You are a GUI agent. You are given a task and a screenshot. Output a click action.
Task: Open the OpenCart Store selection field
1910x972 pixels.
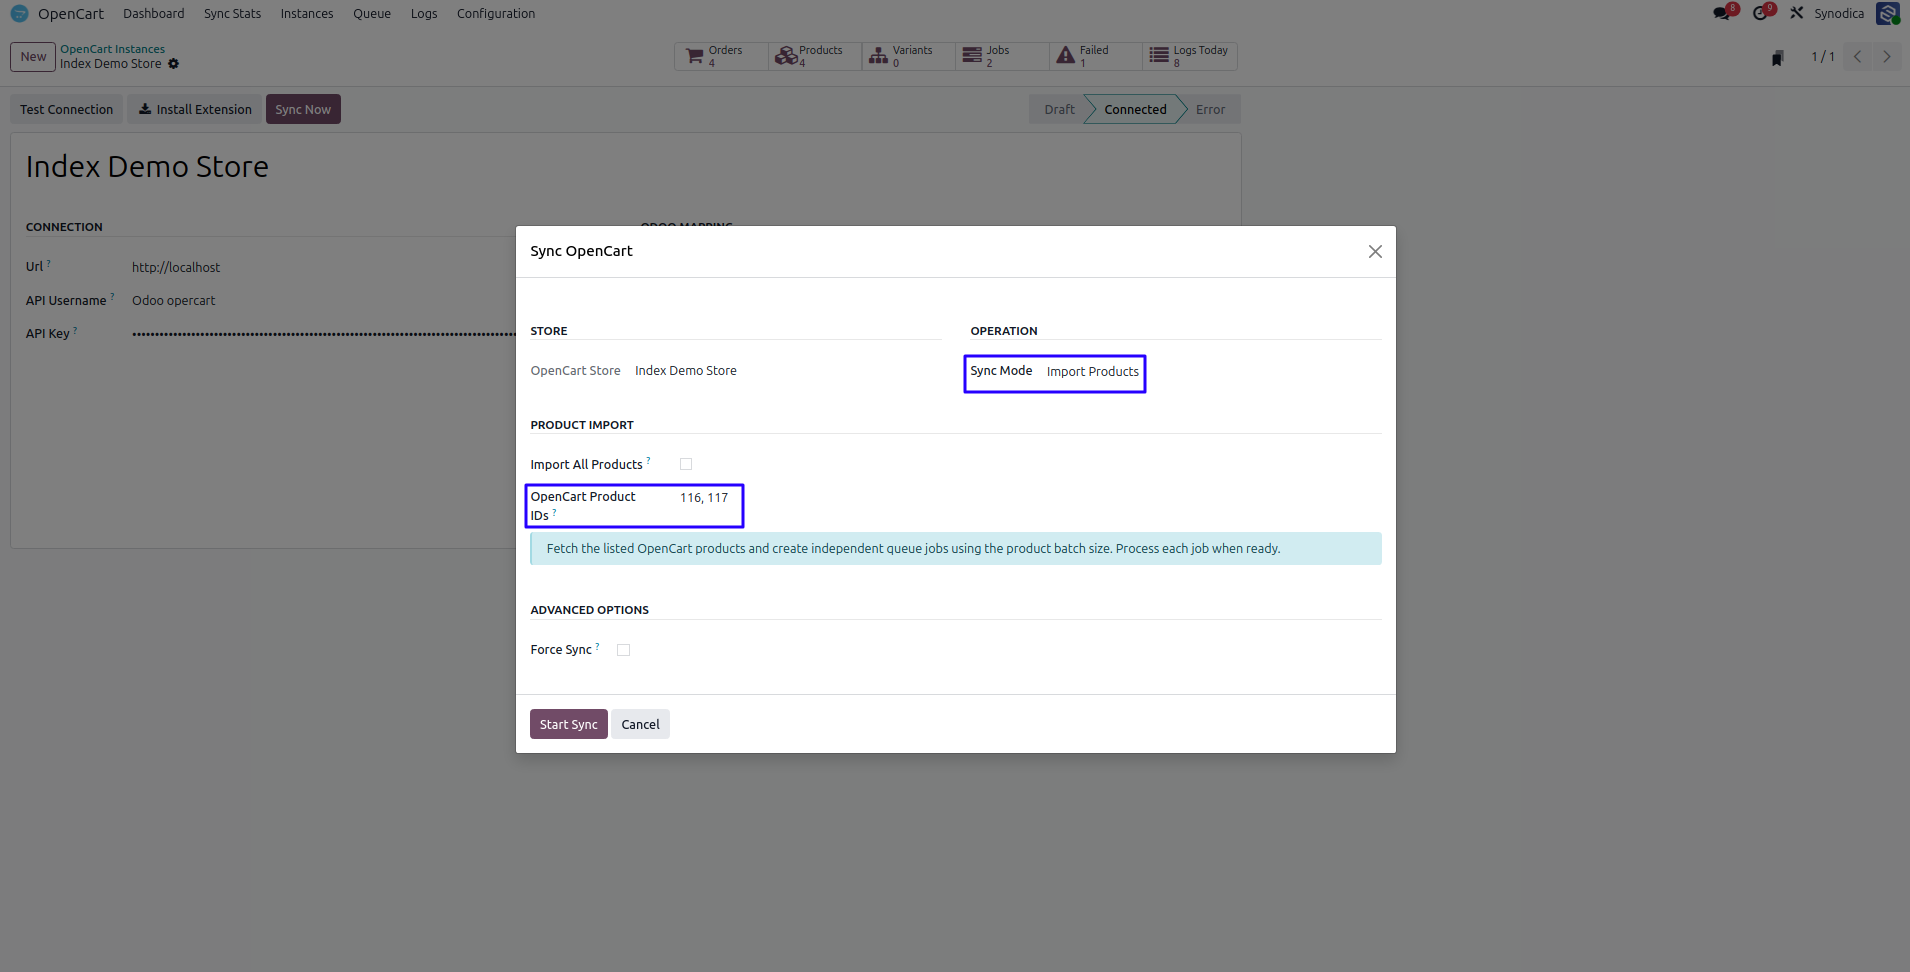[x=686, y=371]
